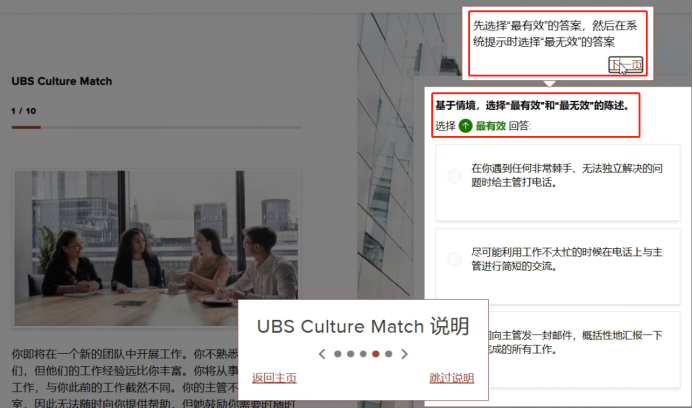This screenshot has width=693, height=408.
Task: Select the first tutorial page dot
Action: tap(338, 354)
